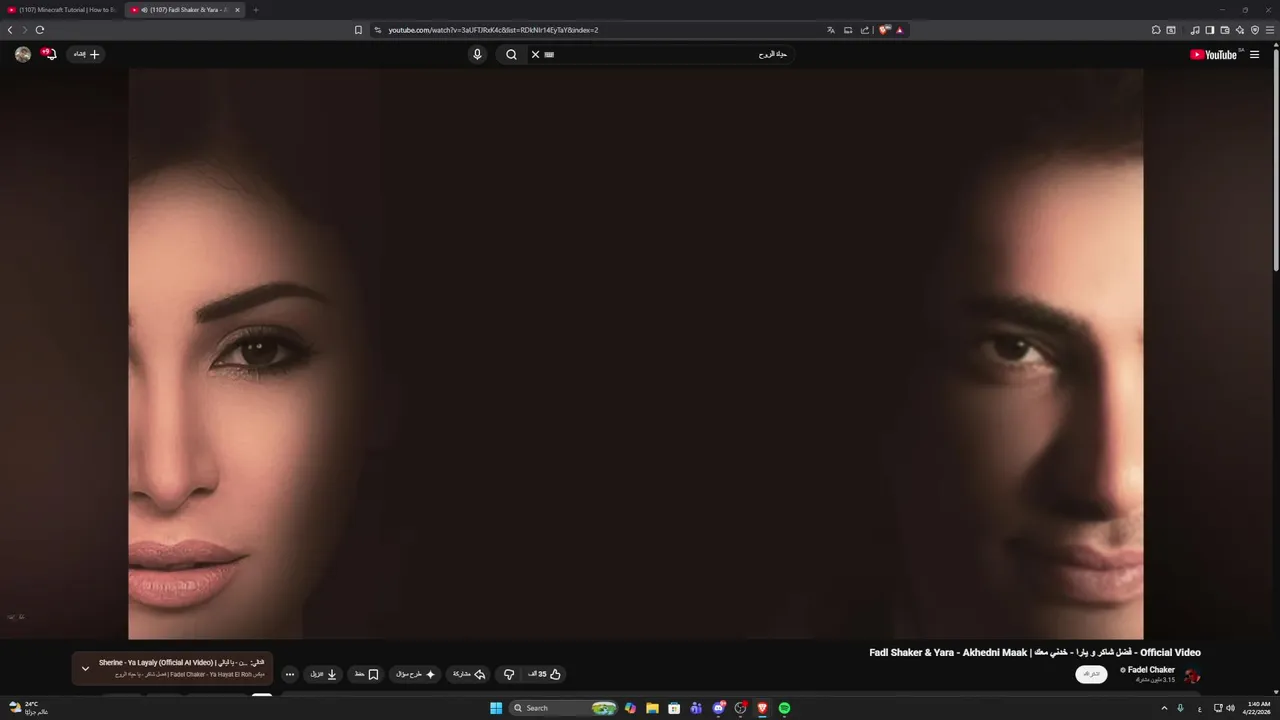Show hidden system tray icons
This screenshot has width=1280, height=720.
click(x=1164, y=708)
